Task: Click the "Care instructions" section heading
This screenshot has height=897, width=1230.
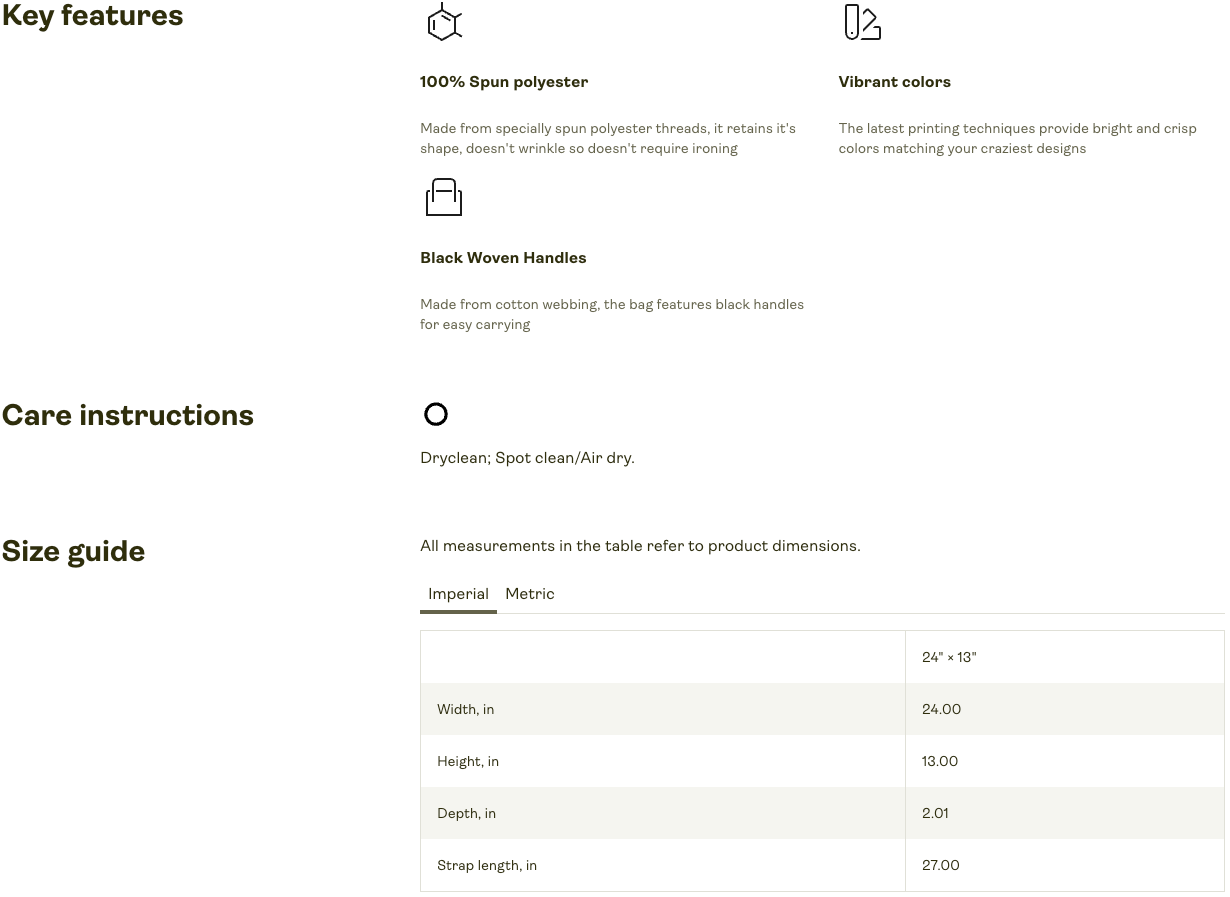Action: click(127, 416)
